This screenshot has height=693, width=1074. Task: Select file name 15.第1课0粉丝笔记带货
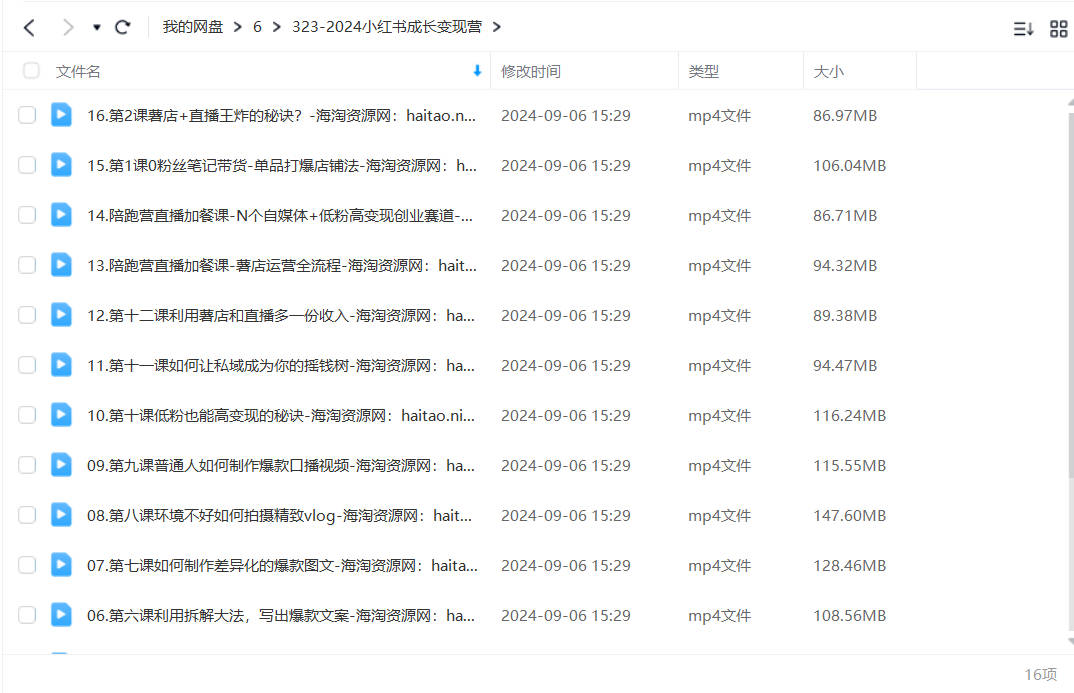(282, 166)
